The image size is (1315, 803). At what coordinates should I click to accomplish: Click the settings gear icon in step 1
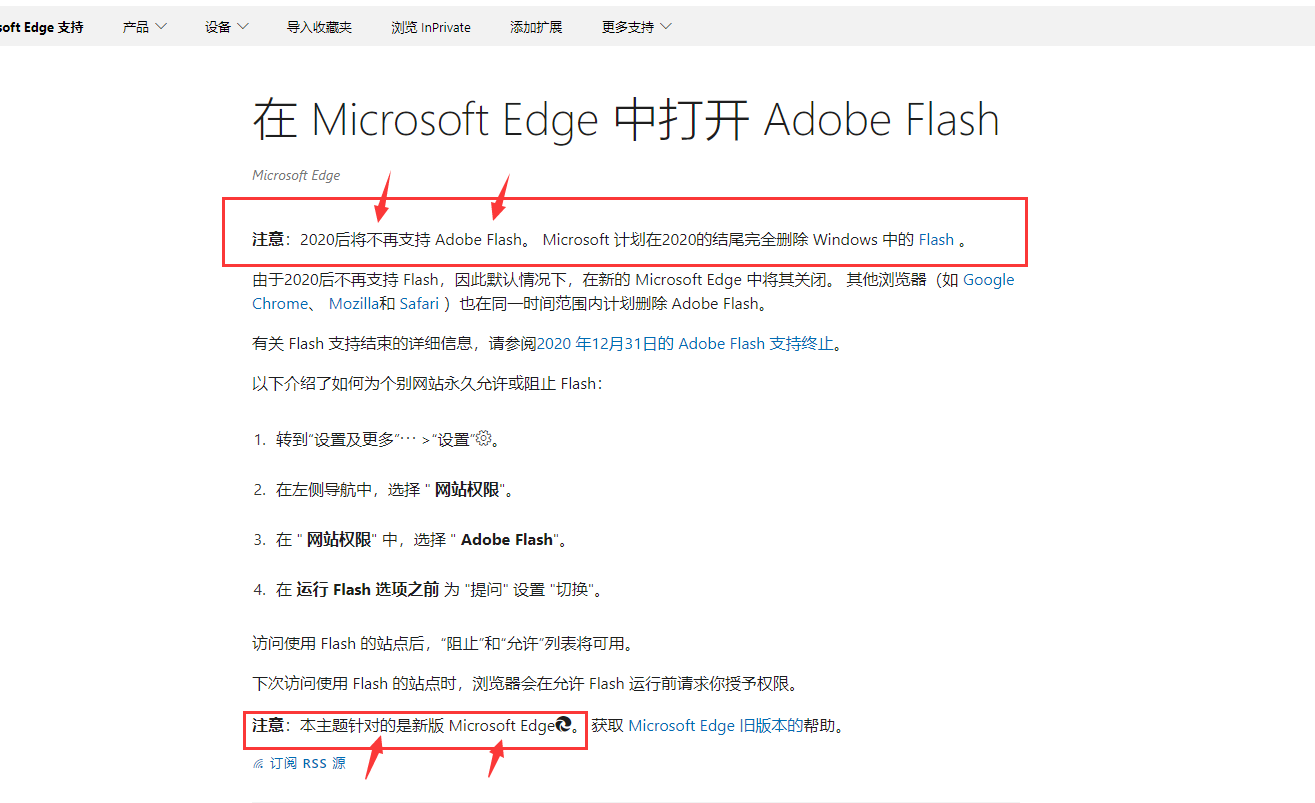484,438
